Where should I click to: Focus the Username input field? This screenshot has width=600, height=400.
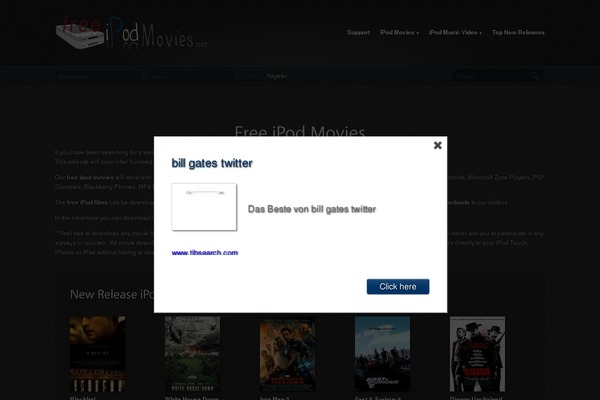click(x=98, y=77)
